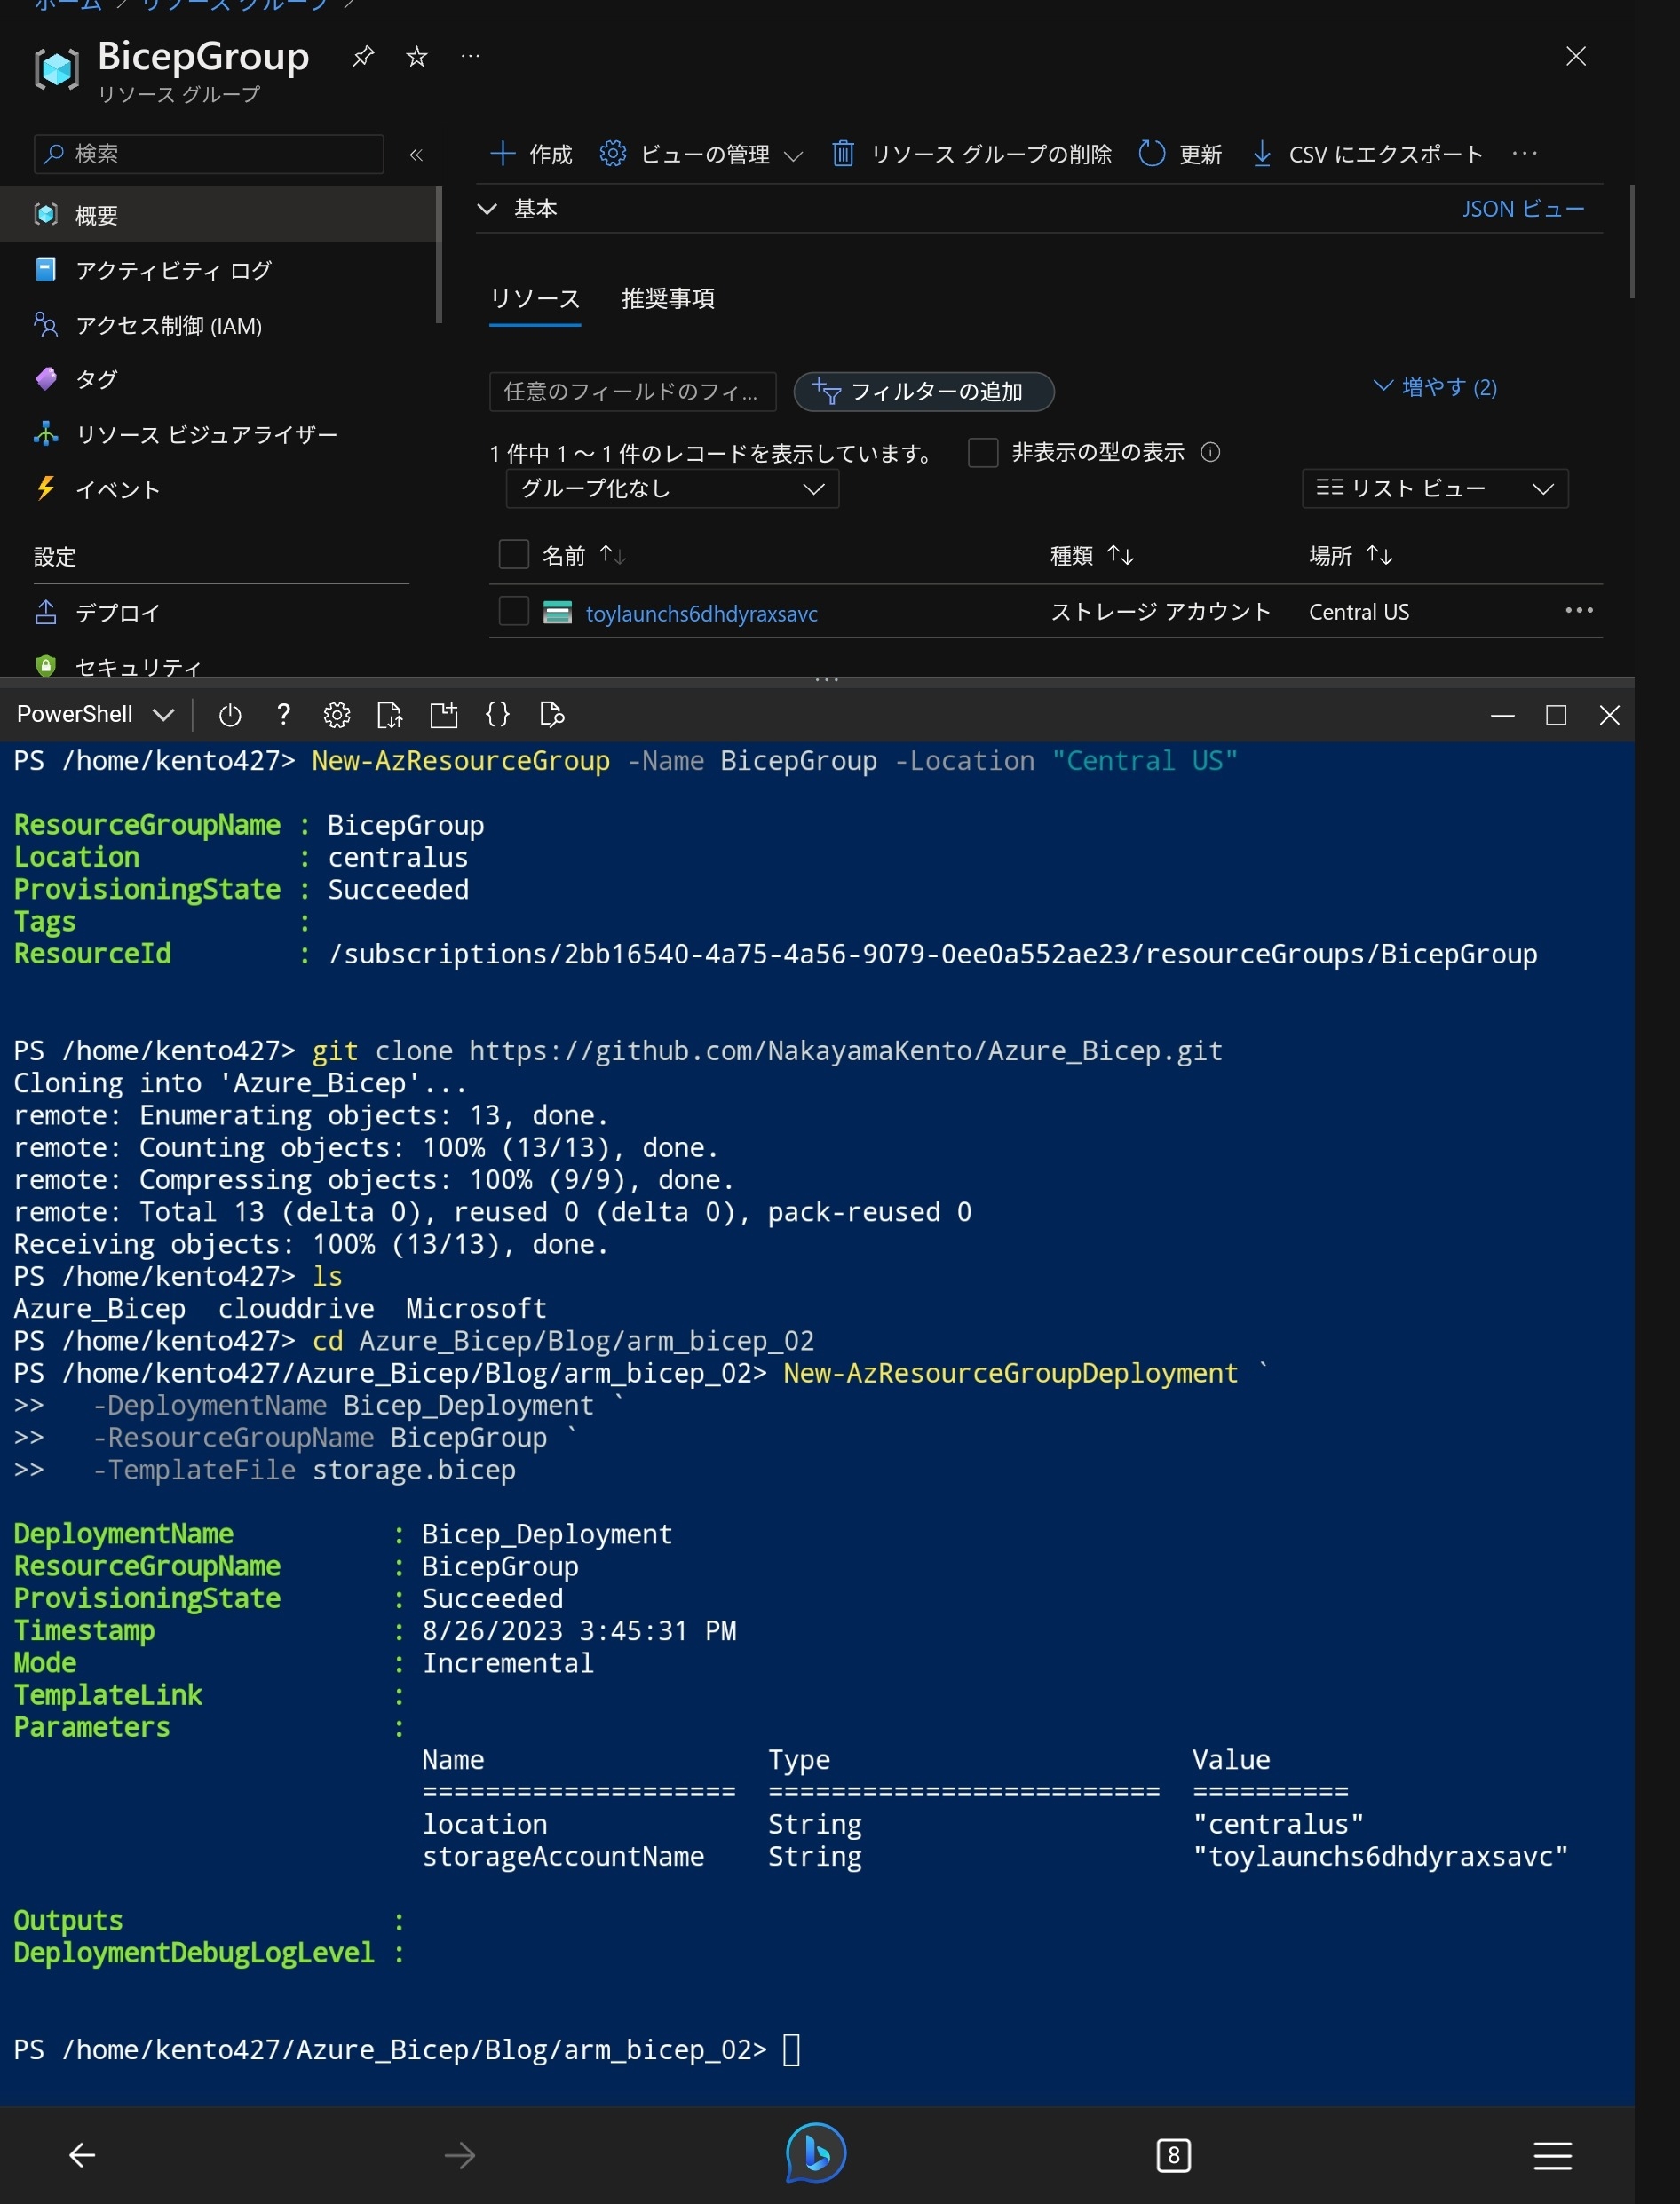Viewport: 1680px width, 2204px height.
Task: Collapse the left navigation menu
Action: pyautogui.click(x=416, y=154)
